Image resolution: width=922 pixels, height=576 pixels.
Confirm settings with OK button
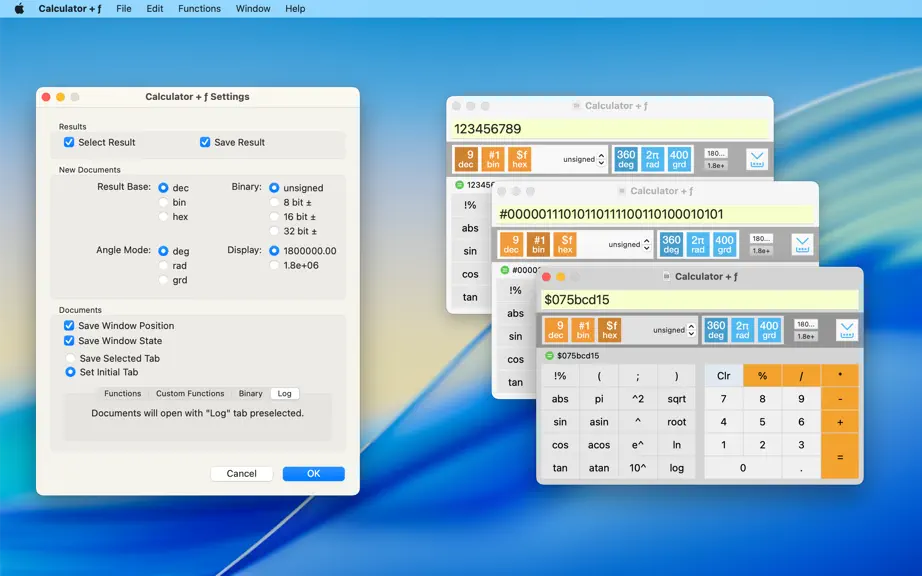[x=313, y=474]
